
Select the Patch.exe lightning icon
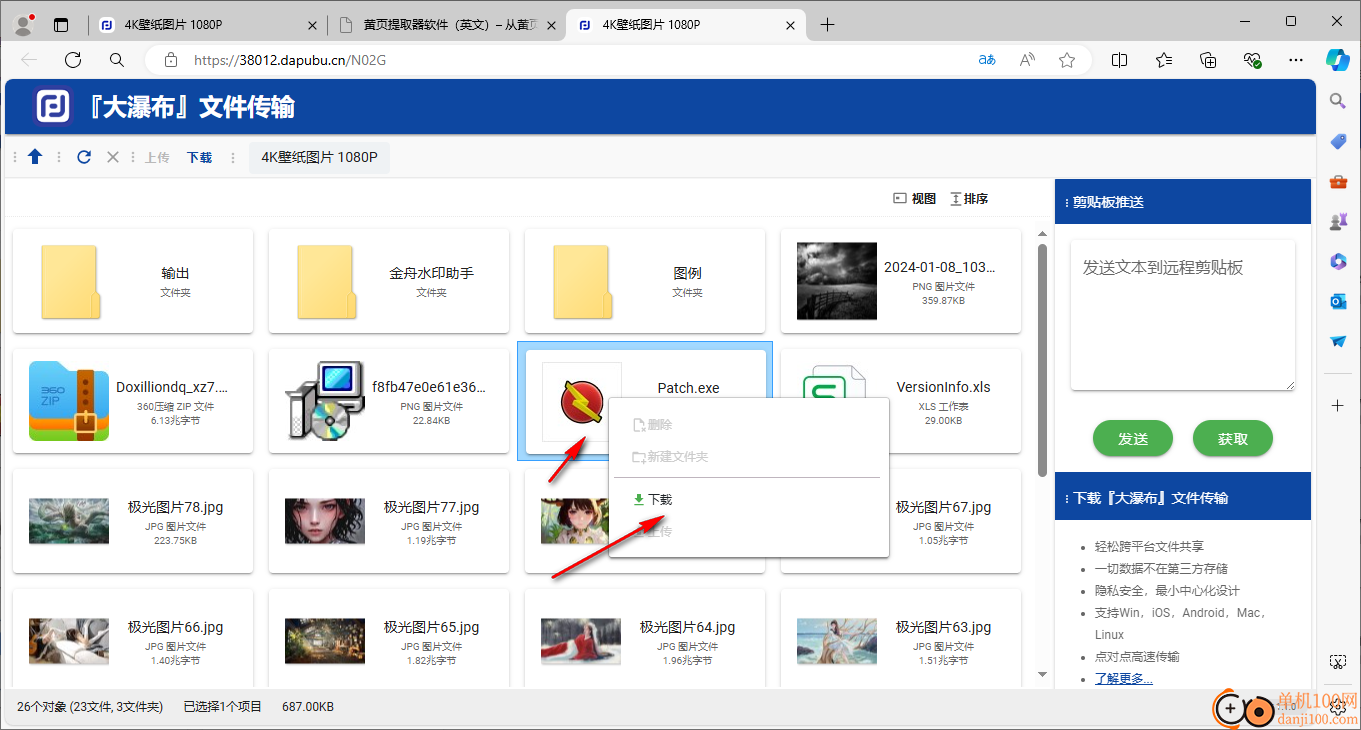click(582, 402)
